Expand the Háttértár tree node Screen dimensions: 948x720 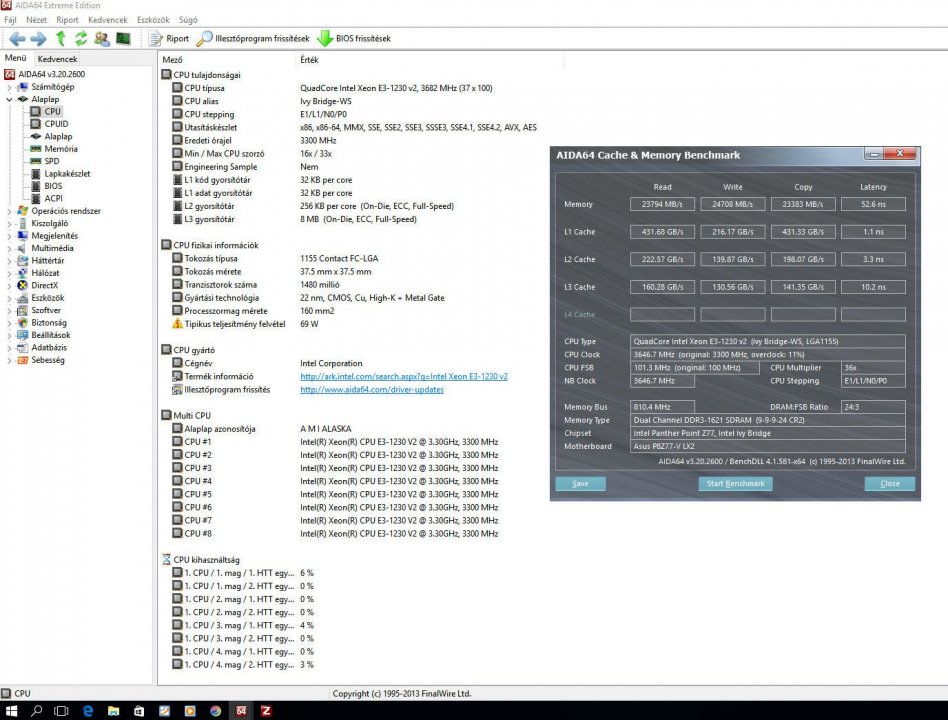click(9, 261)
